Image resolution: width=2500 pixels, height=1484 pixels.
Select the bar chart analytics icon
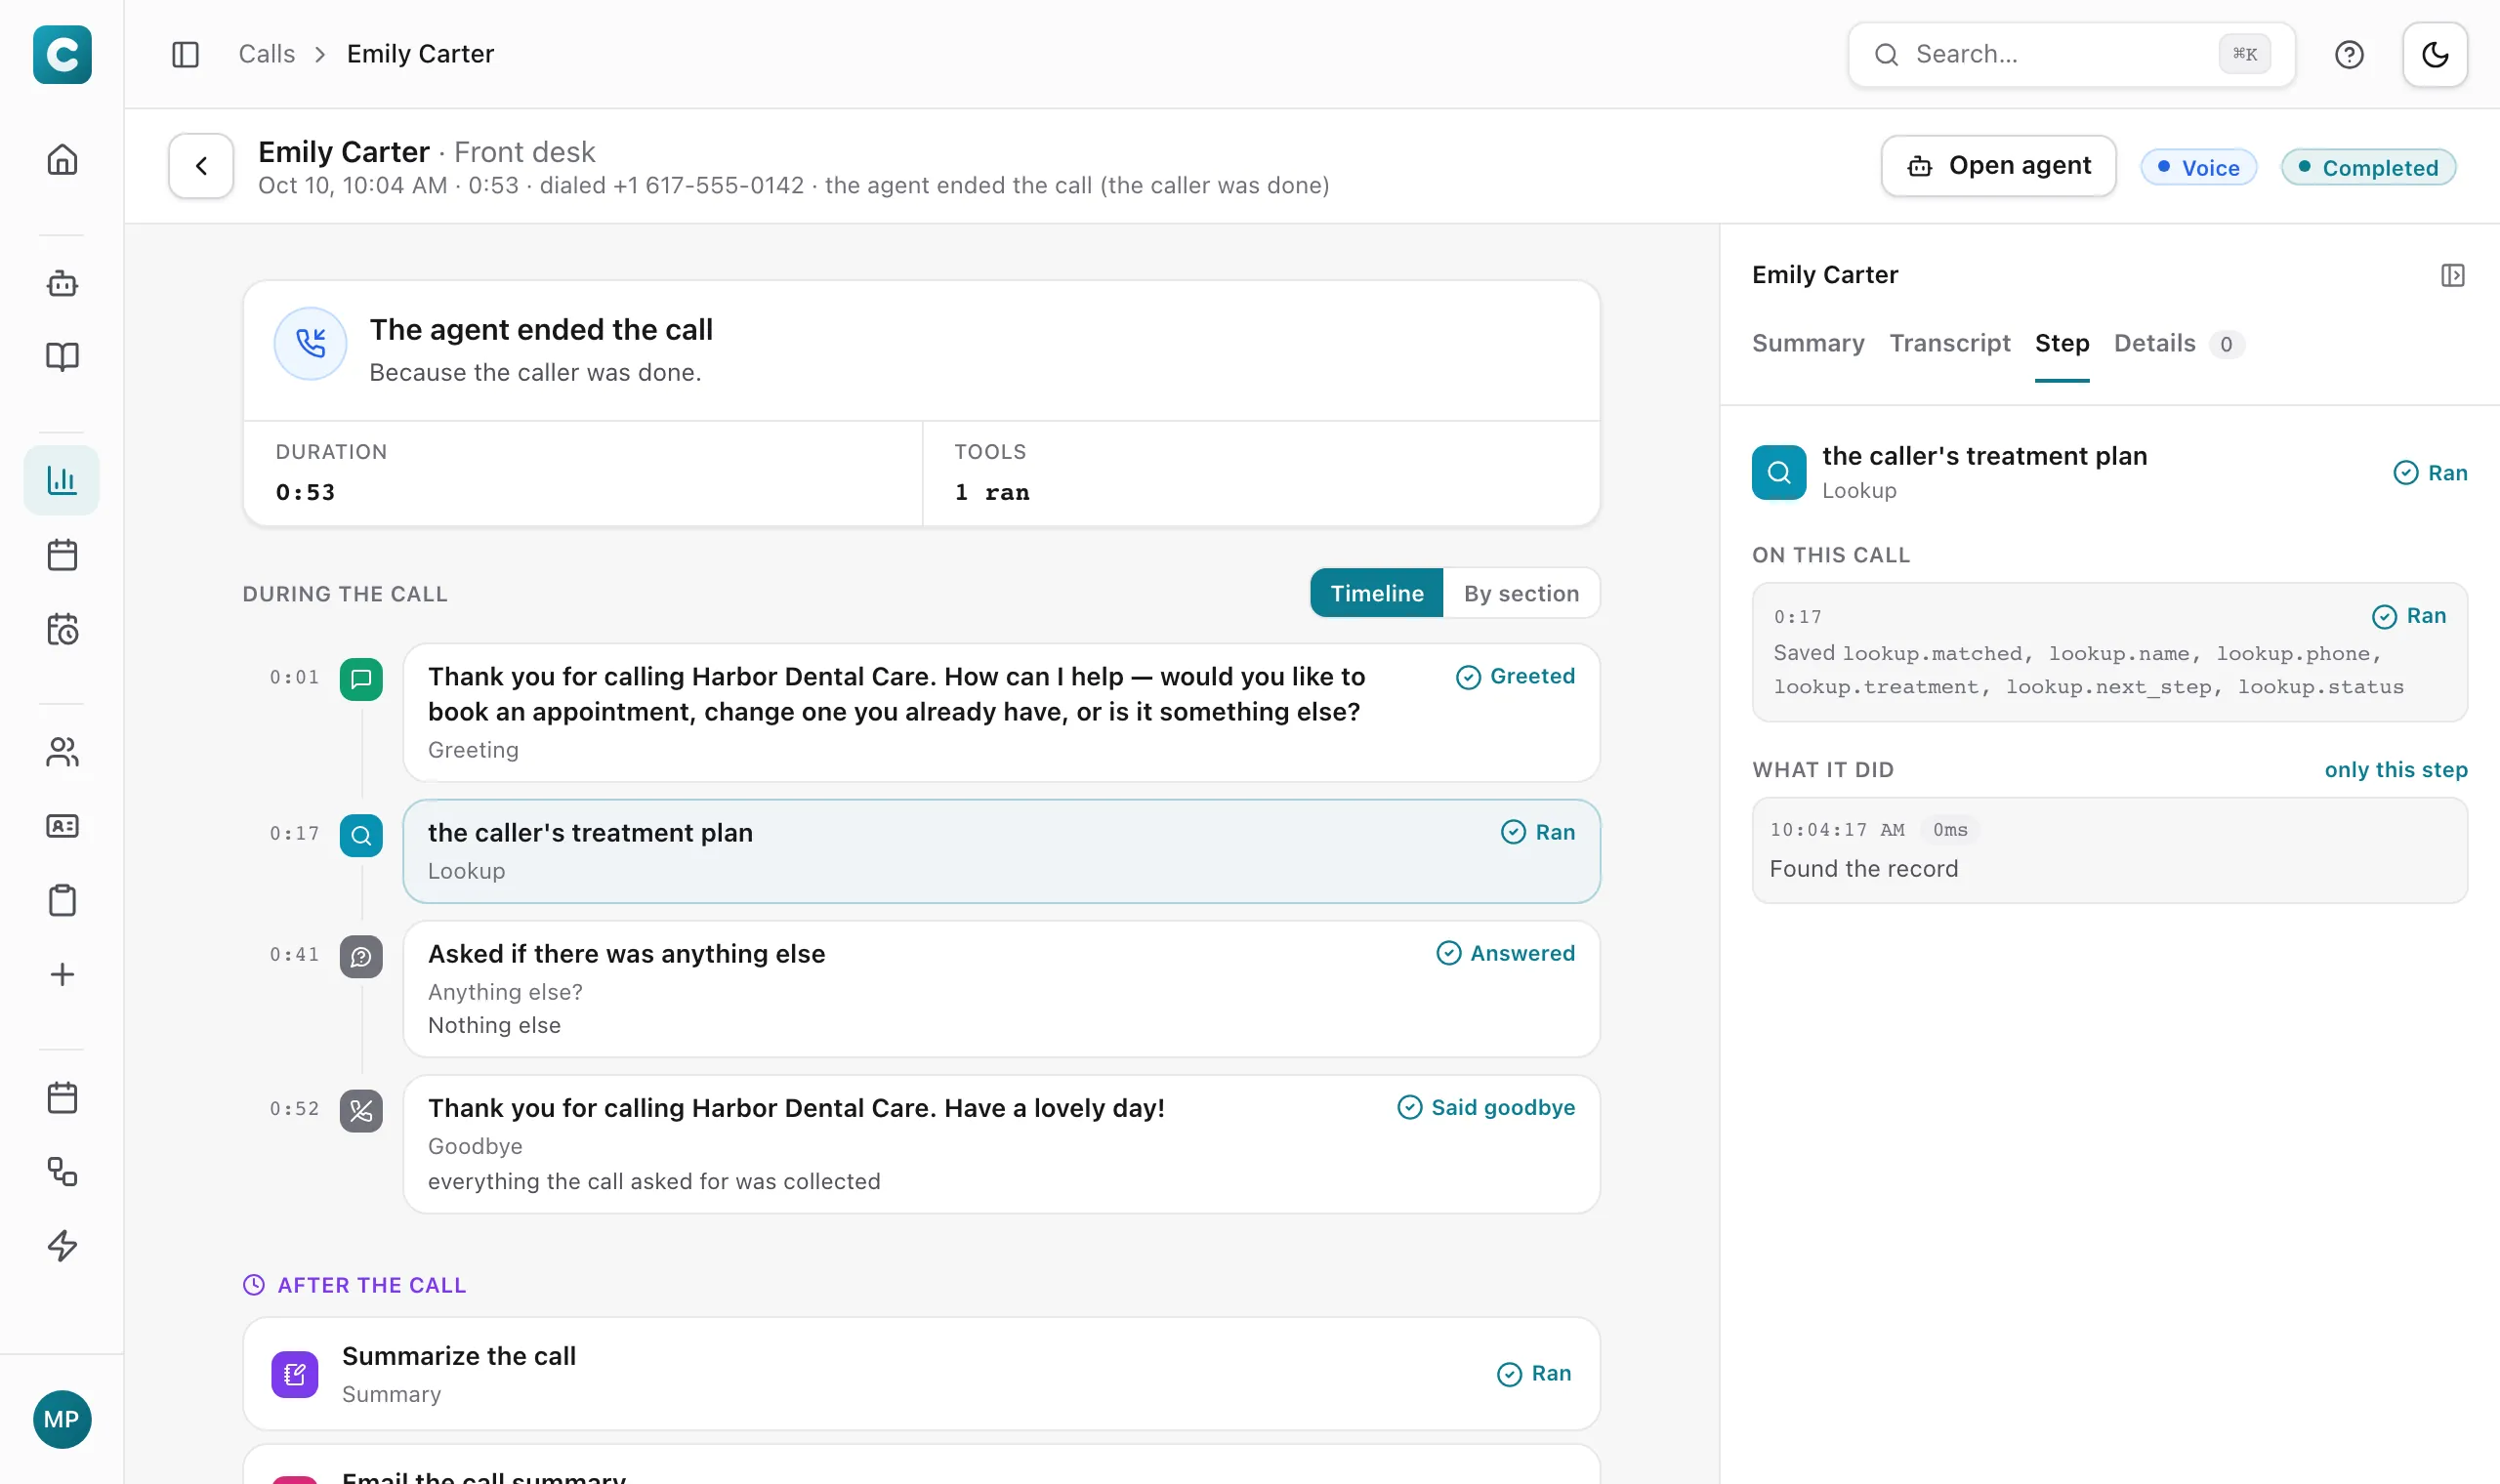tap(62, 481)
